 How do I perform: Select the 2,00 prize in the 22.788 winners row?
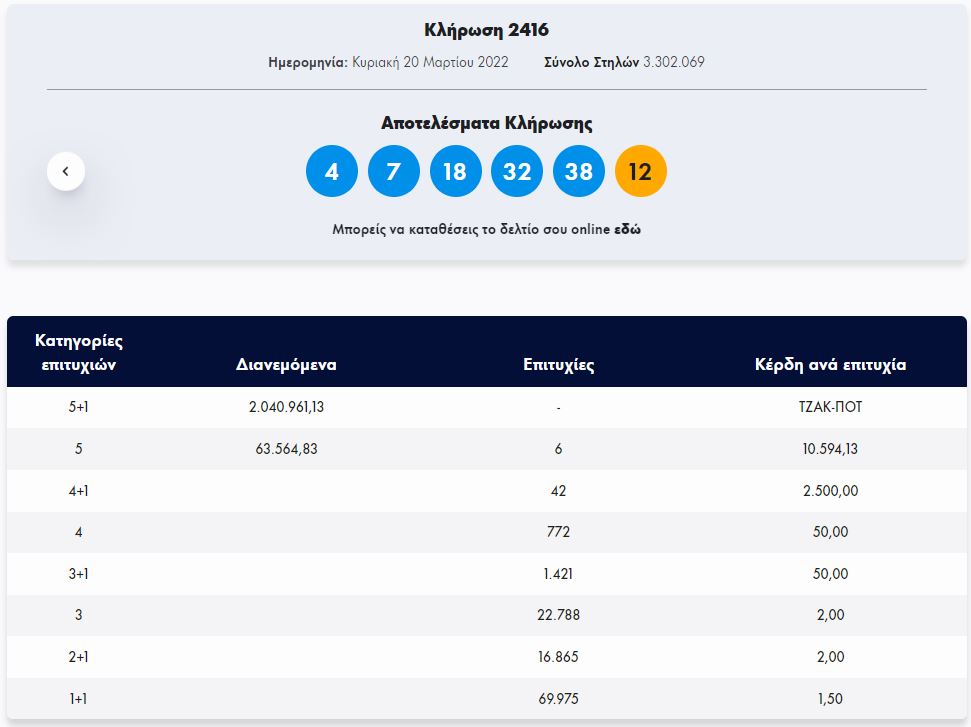(x=830, y=615)
